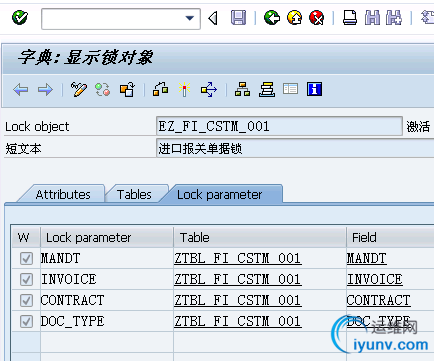Image resolution: width=434 pixels, height=361 pixels.
Task: Toggle the CONTRACT row checkbox
Action: 26,300
